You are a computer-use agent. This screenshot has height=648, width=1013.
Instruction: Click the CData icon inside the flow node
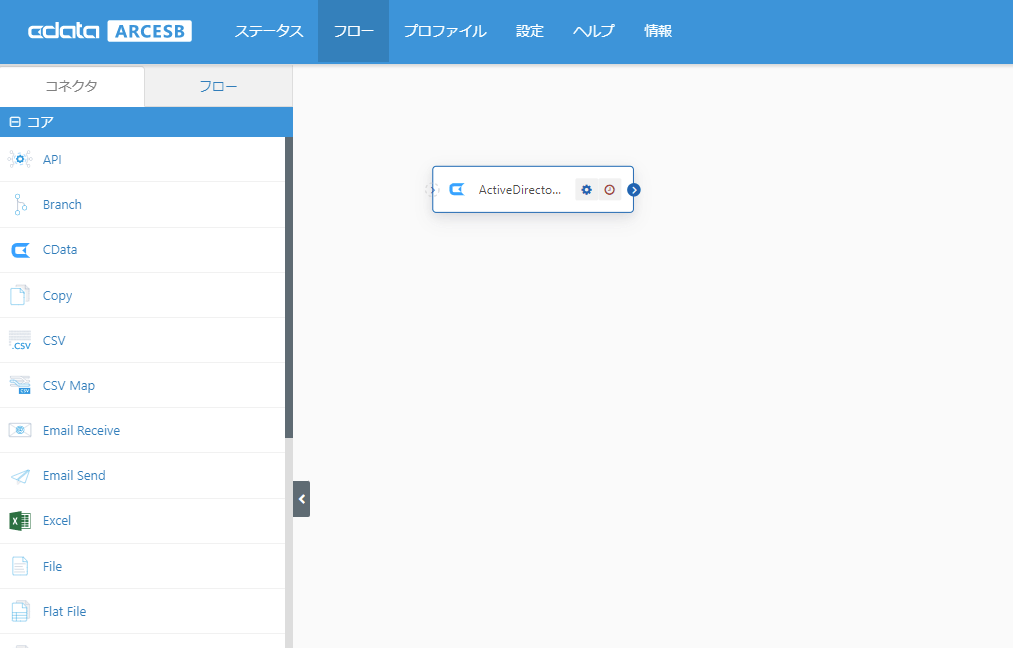coord(457,189)
